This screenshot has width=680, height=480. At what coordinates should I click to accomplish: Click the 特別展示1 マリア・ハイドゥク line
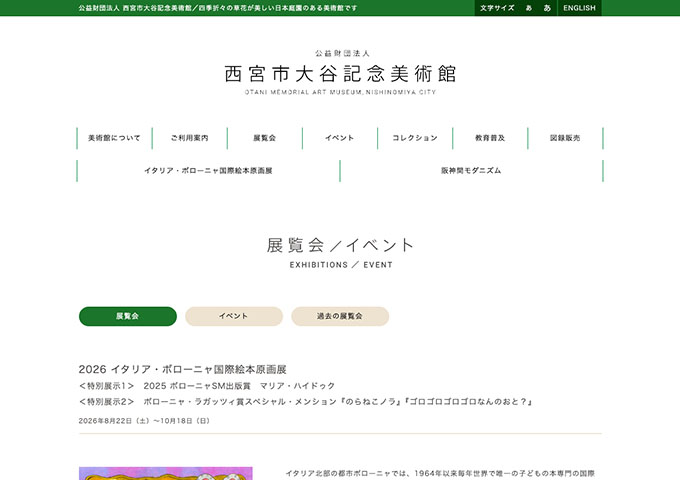[207, 386]
